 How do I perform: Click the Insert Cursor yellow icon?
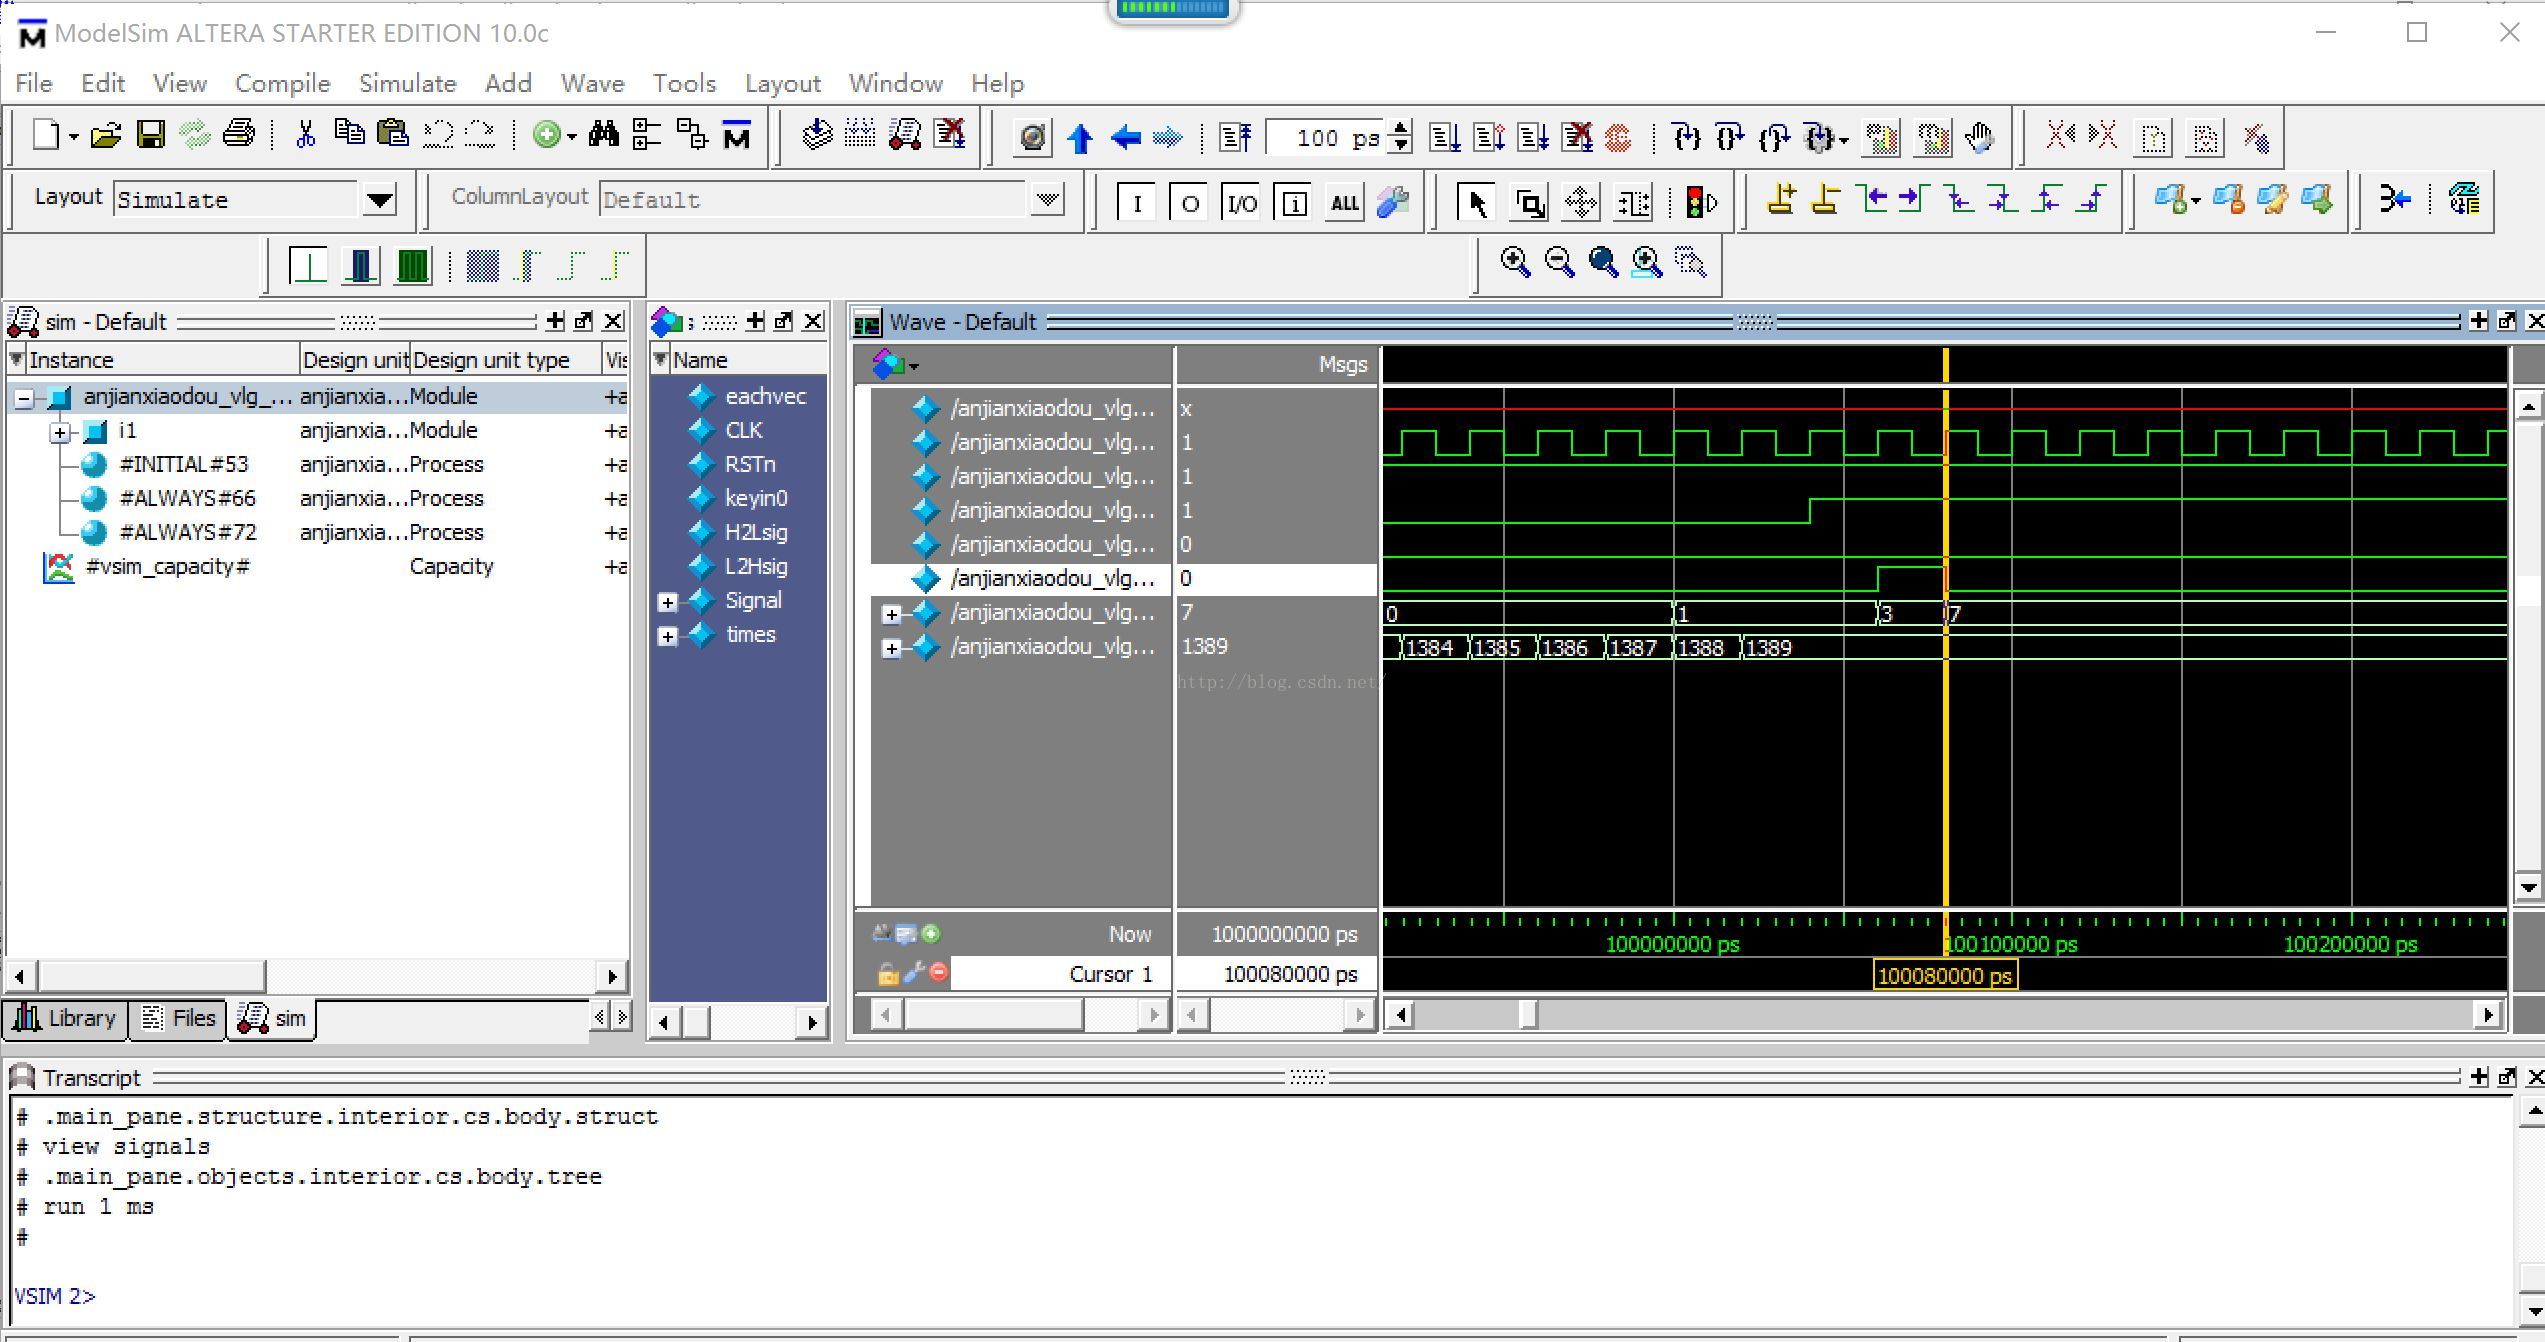coord(1781,200)
